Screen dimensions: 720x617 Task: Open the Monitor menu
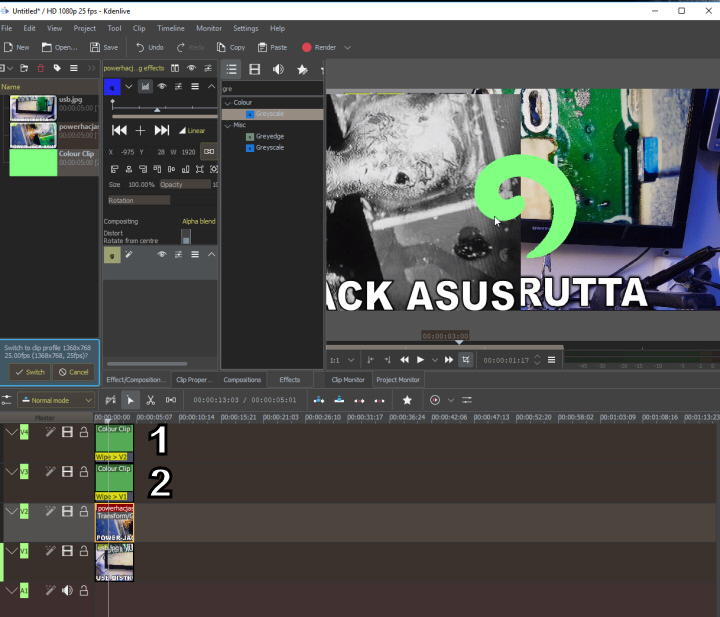209,28
